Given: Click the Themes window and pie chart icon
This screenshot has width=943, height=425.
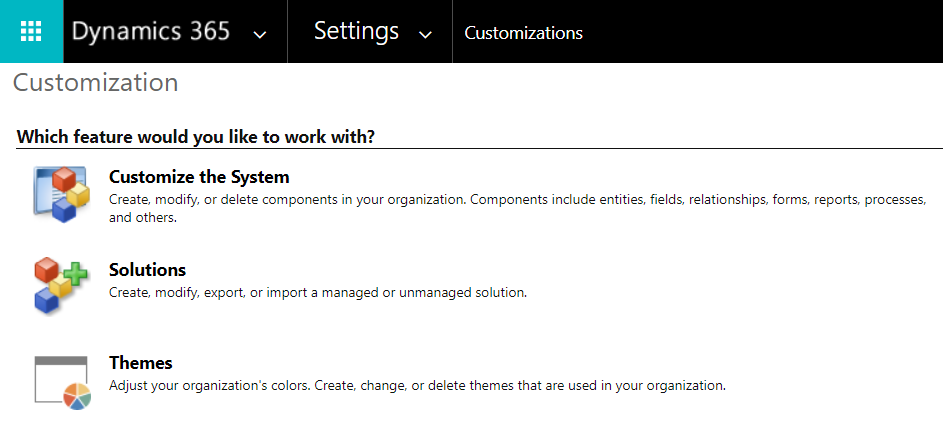Looking at the screenshot, I should click(62, 381).
